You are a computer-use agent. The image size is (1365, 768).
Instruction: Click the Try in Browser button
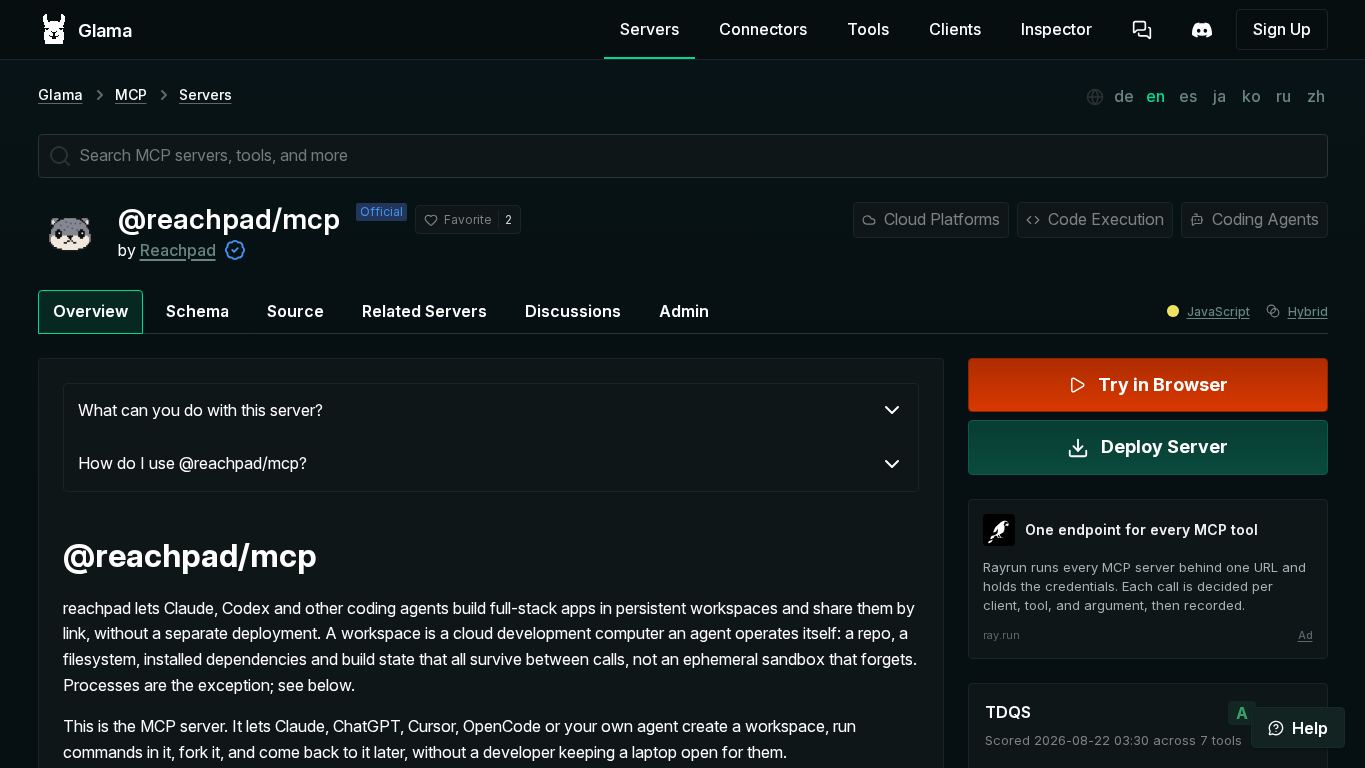1148,385
